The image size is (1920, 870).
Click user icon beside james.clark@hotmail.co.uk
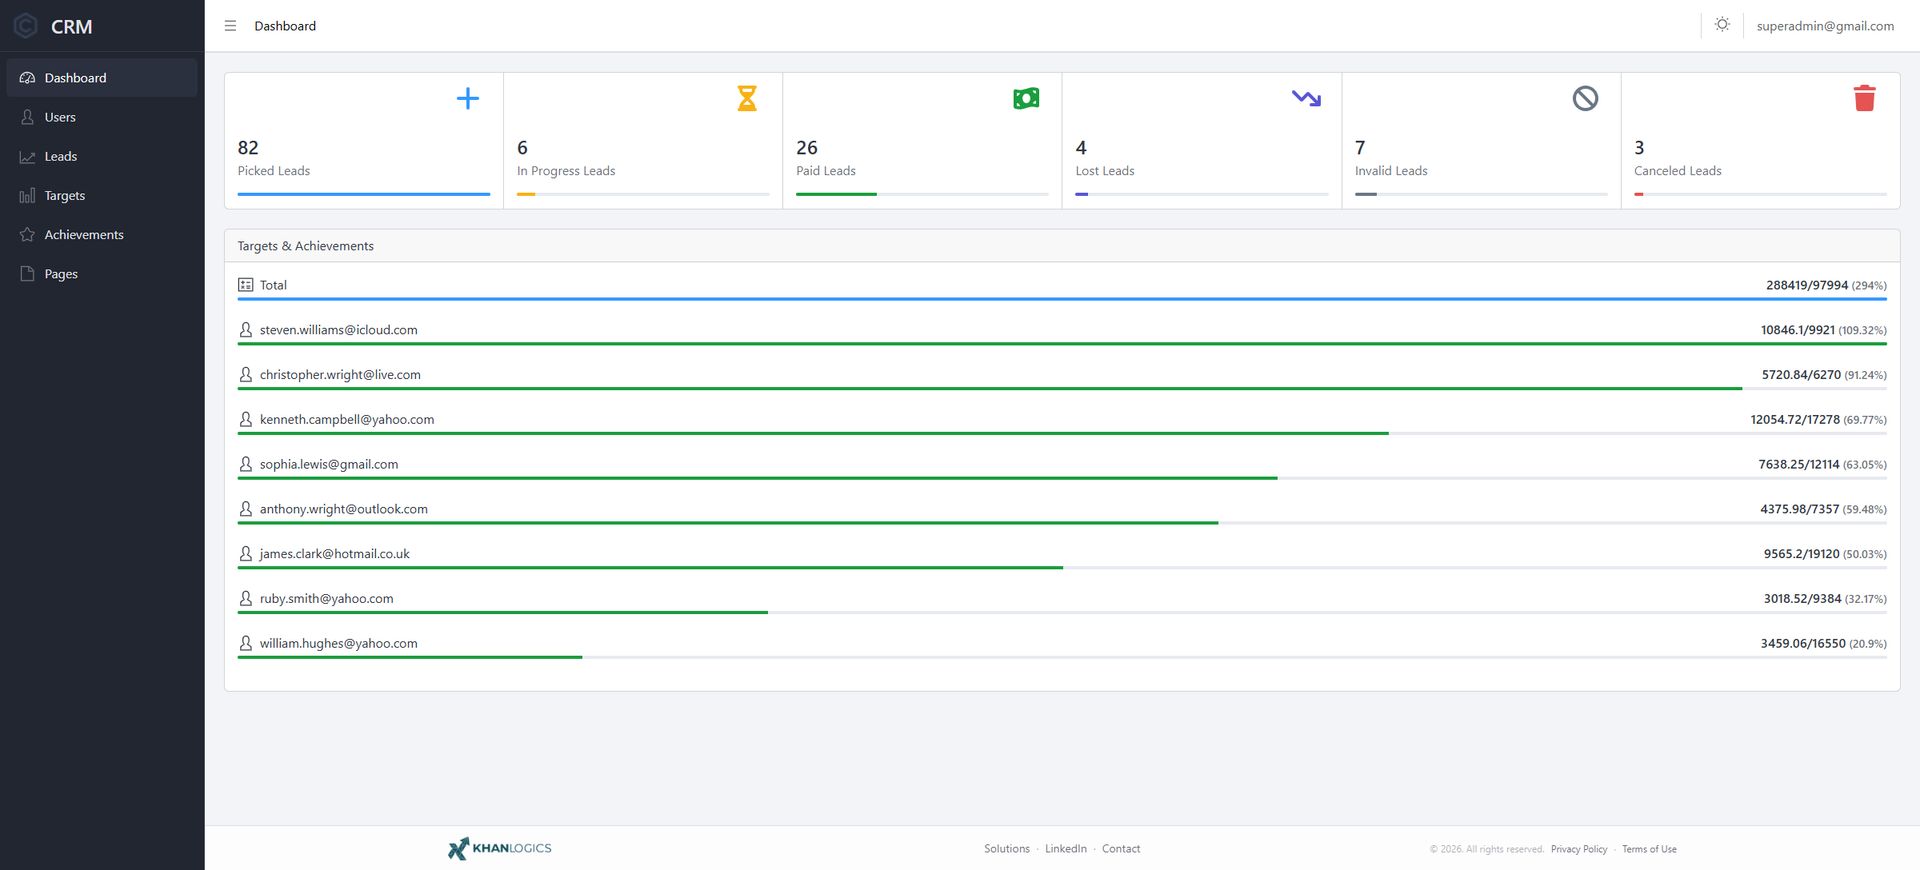245,554
